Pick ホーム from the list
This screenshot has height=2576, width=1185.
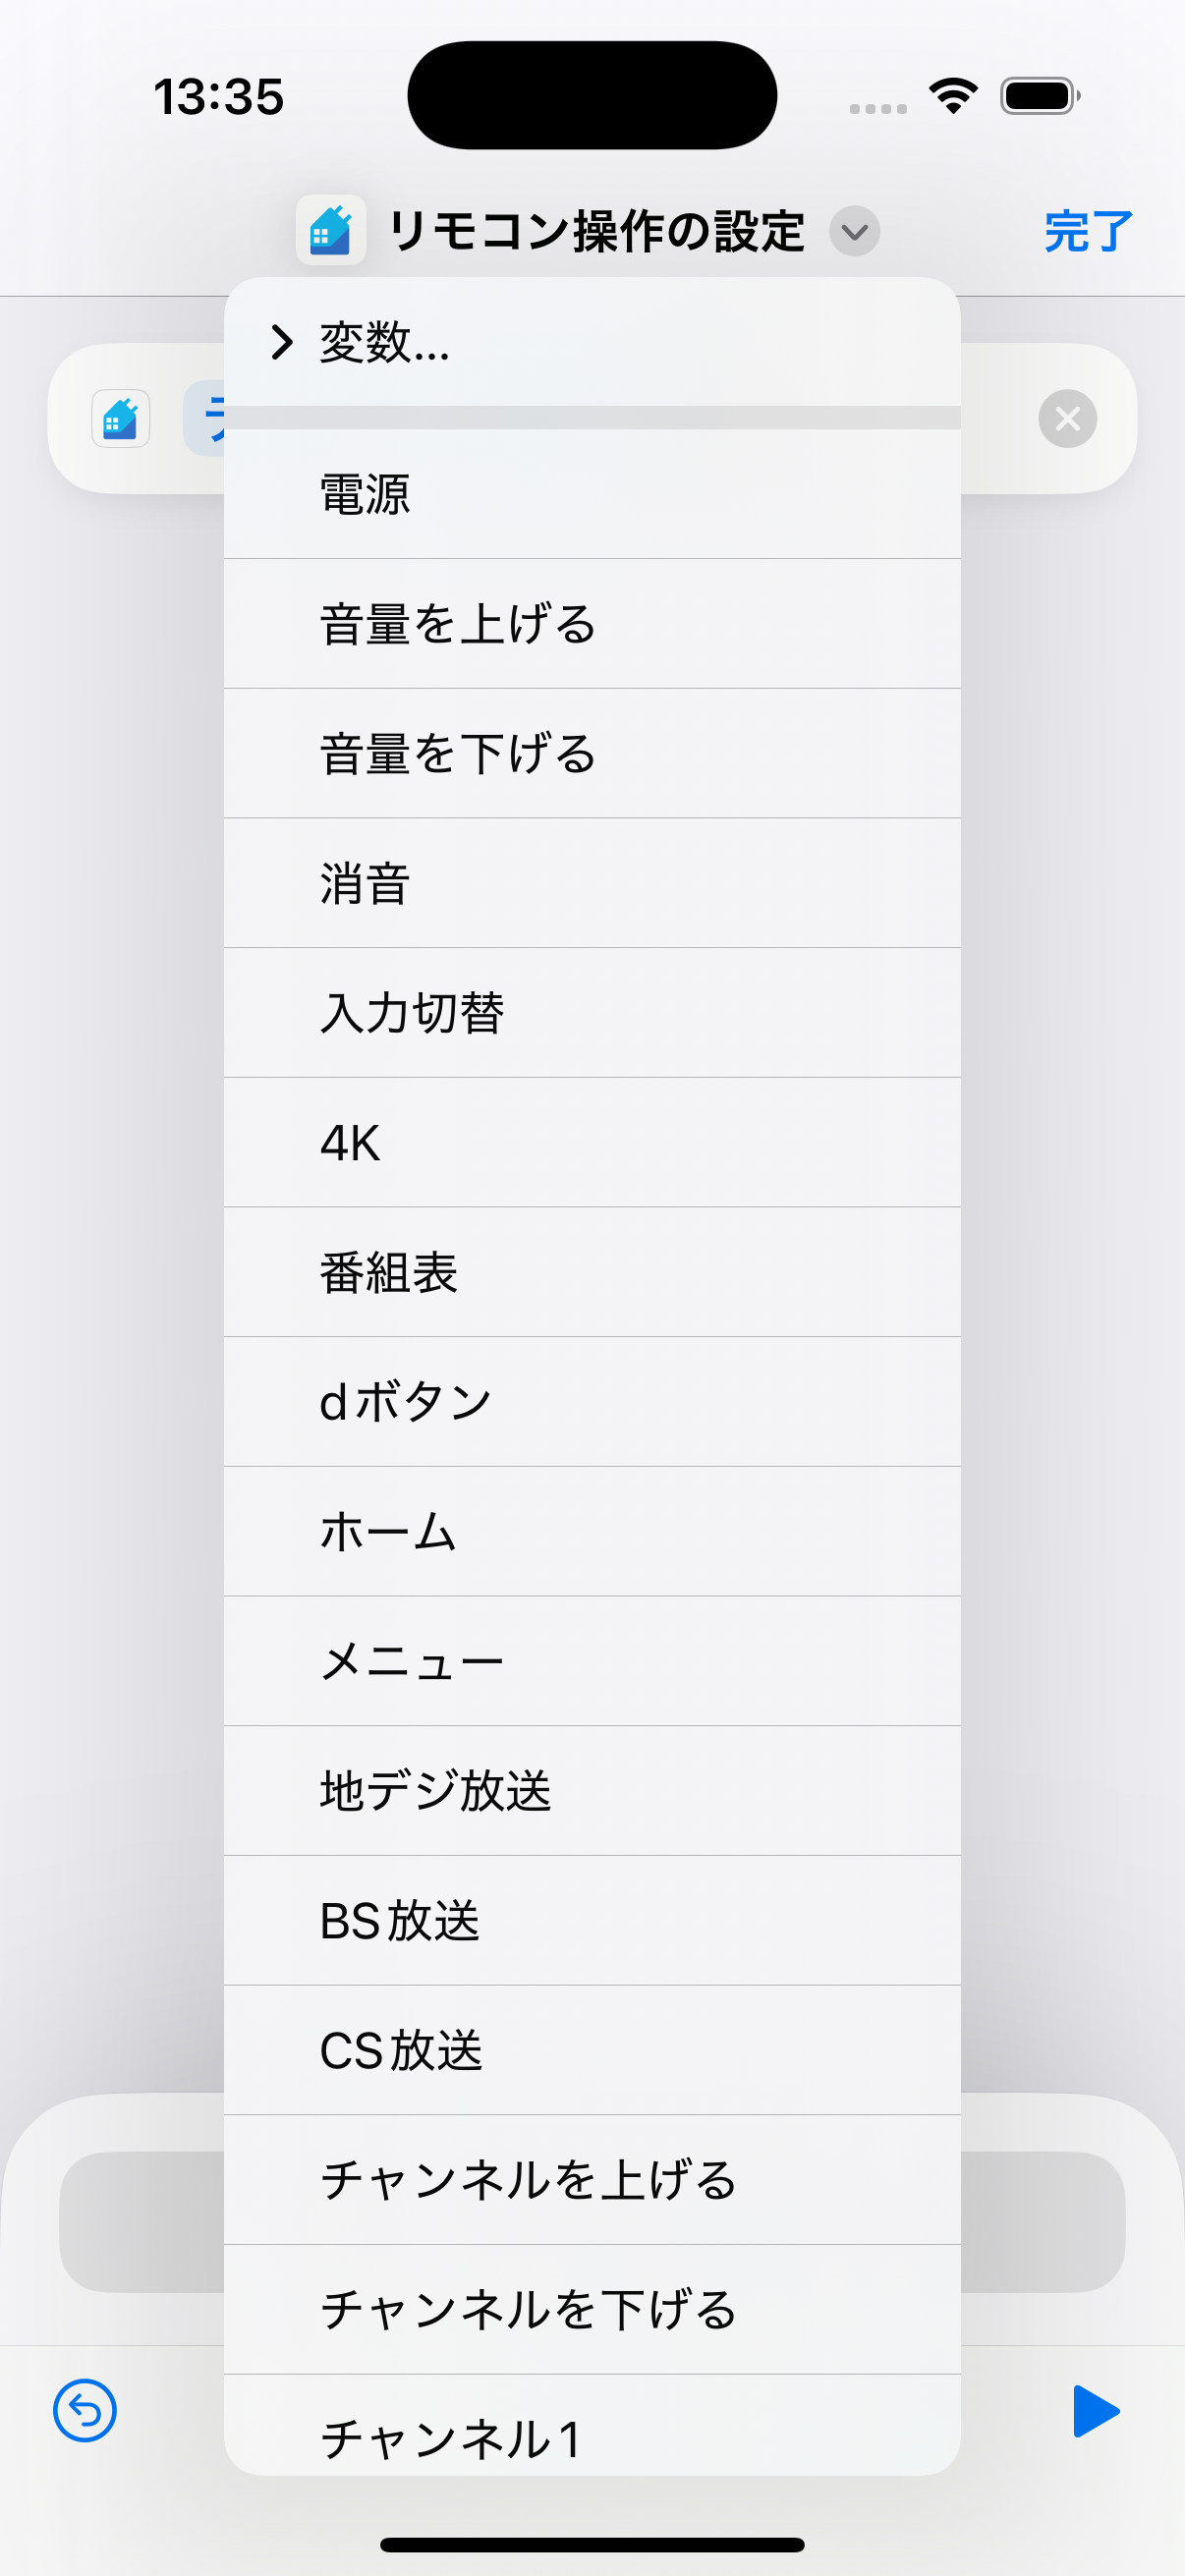click(x=592, y=1531)
